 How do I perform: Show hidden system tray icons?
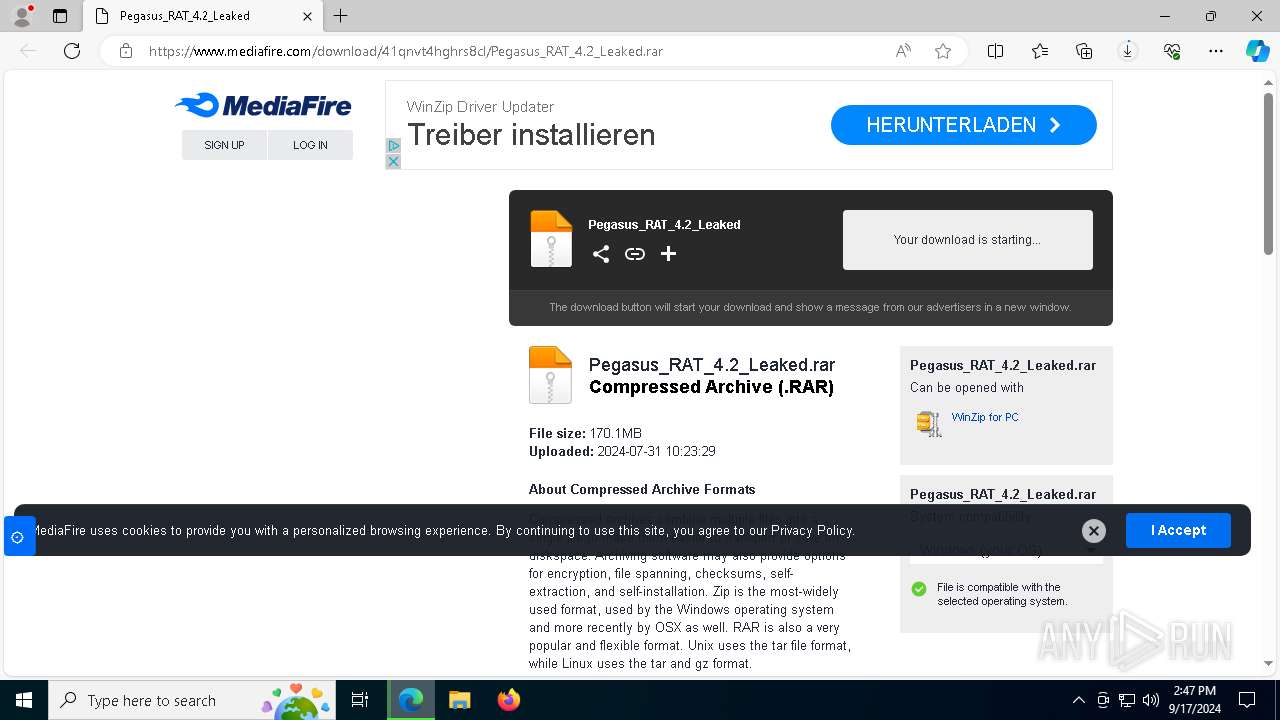click(1078, 700)
